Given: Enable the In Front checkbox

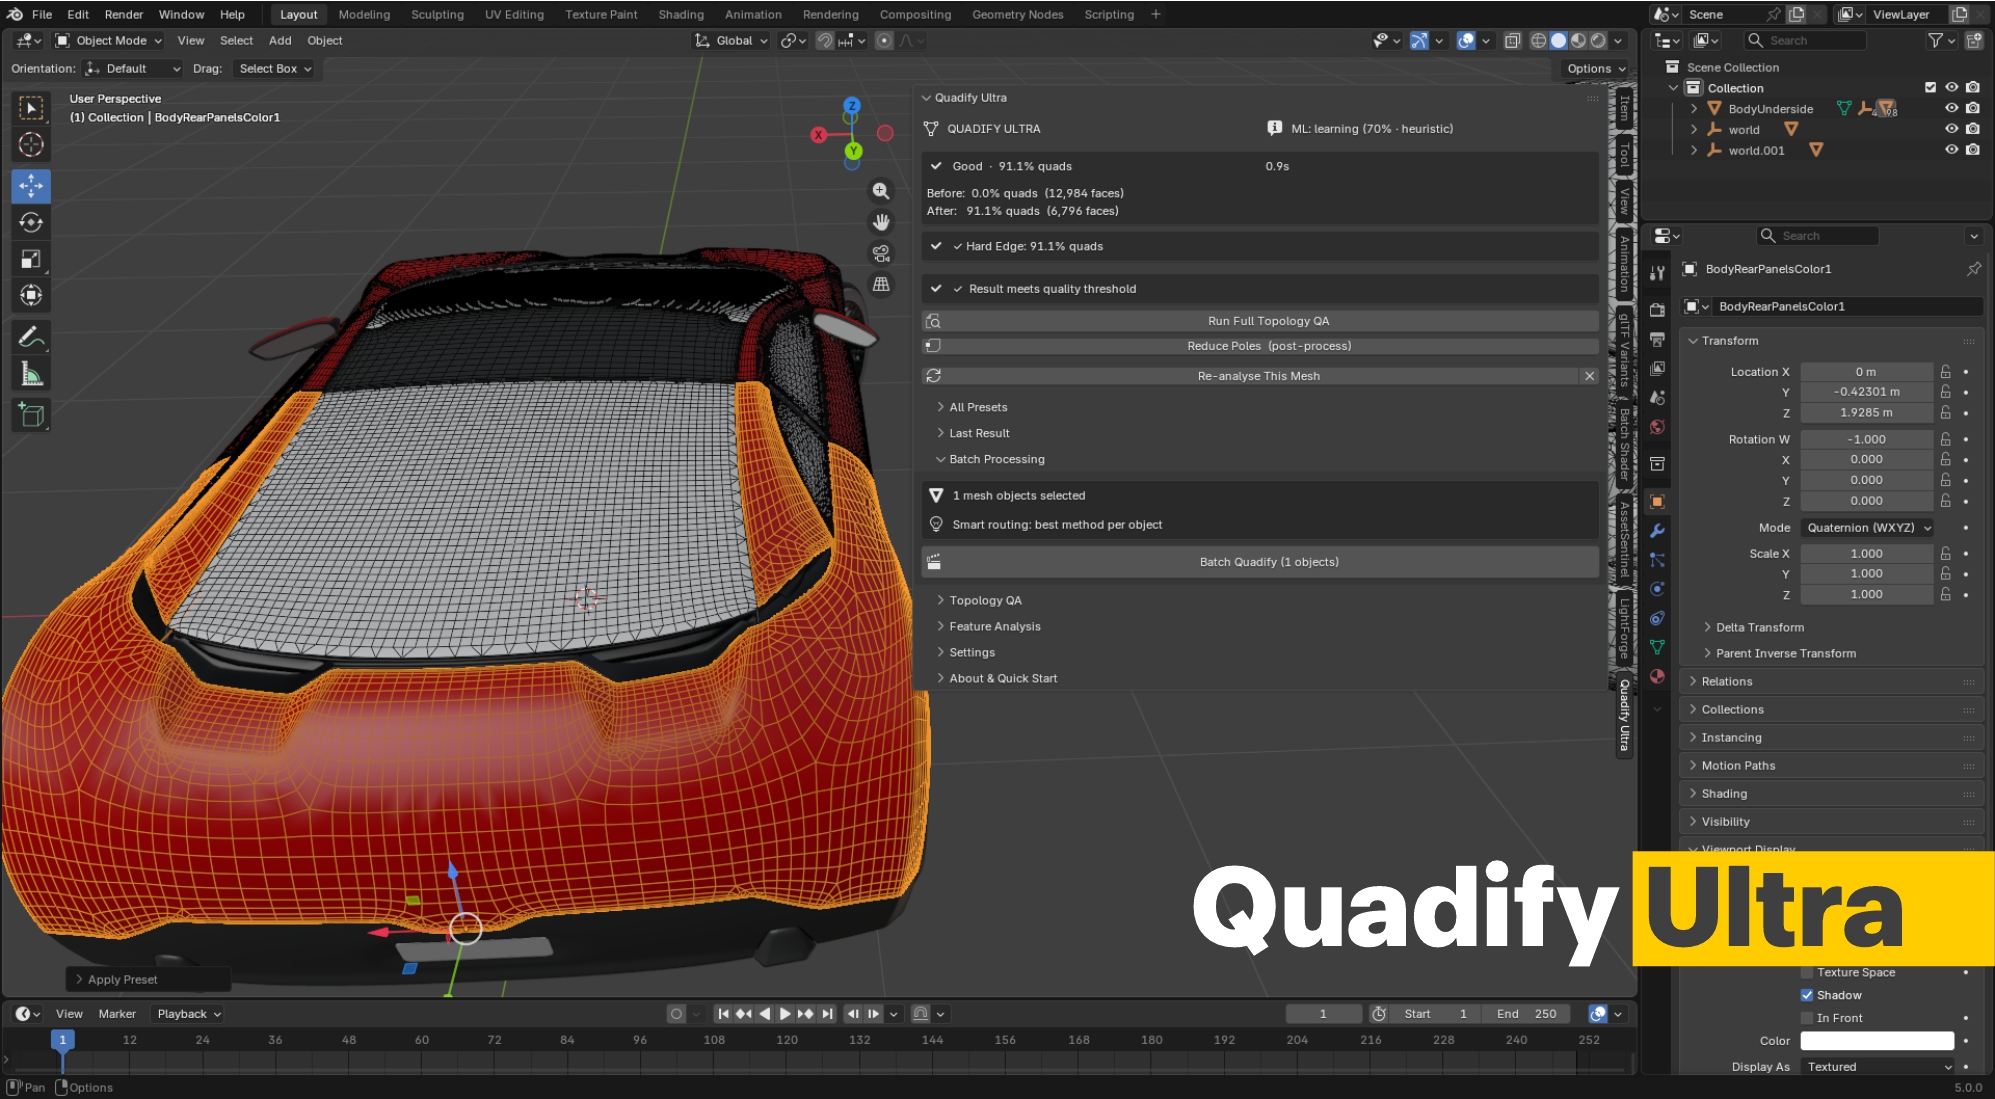Looking at the screenshot, I should tap(1807, 1018).
